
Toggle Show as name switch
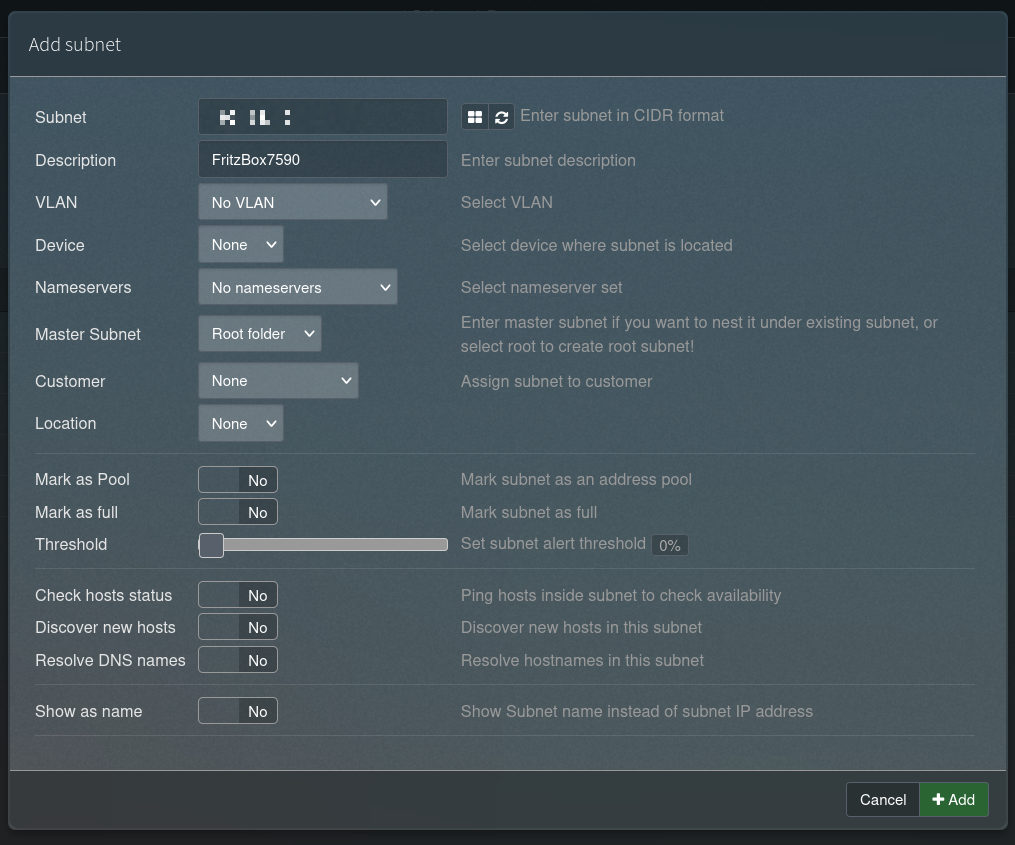[x=238, y=712]
